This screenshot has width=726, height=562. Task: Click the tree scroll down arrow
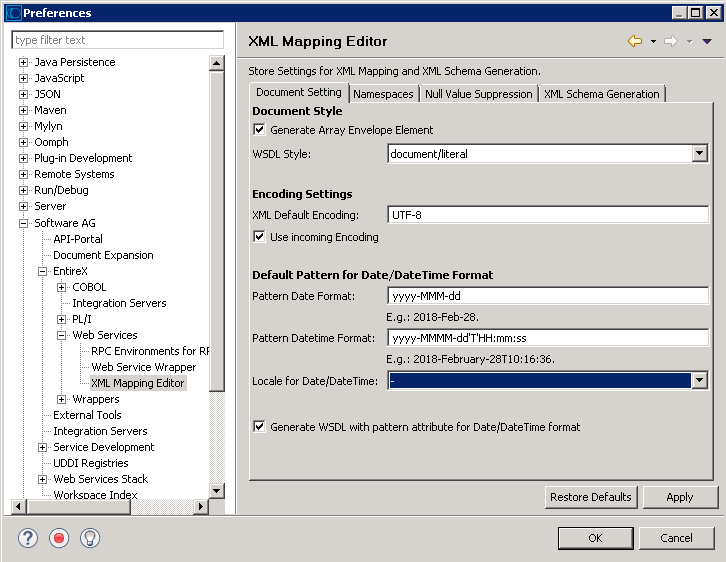(x=217, y=491)
